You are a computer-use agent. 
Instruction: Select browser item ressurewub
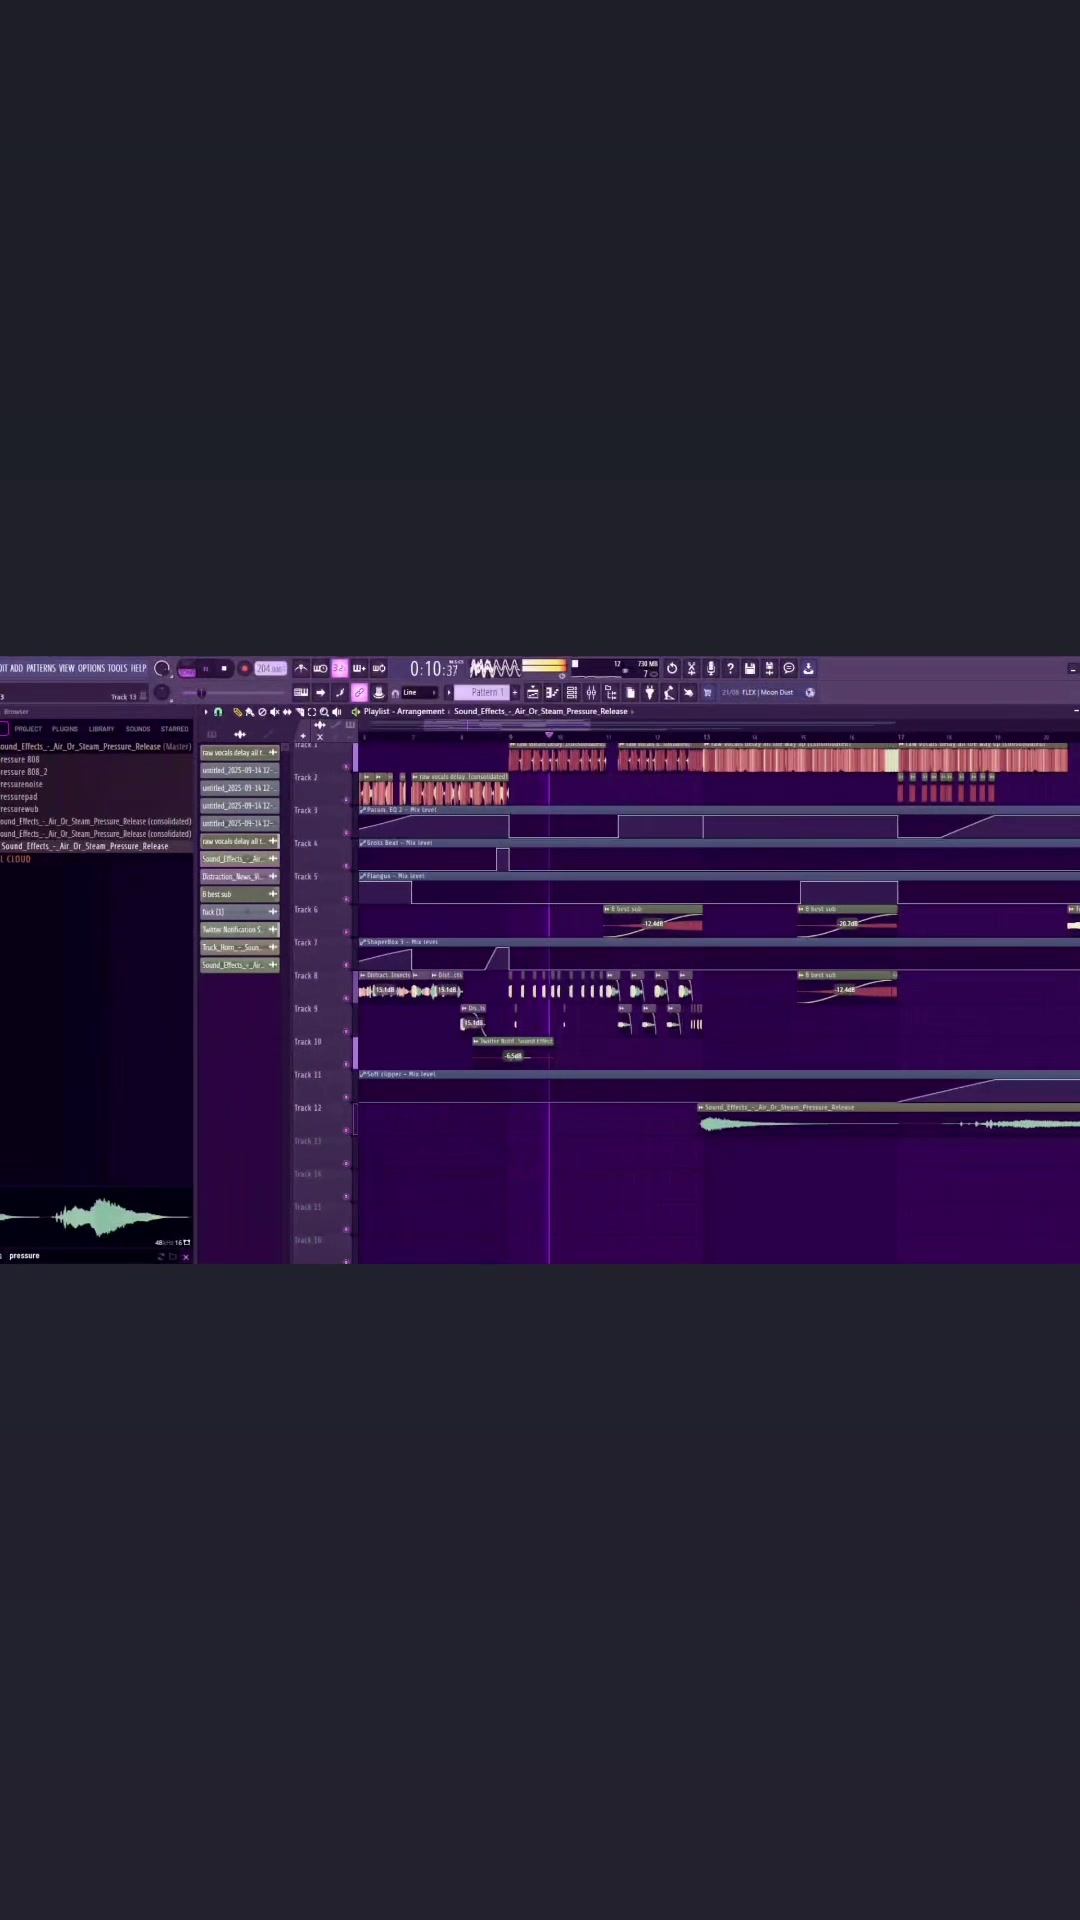click(20, 809)
